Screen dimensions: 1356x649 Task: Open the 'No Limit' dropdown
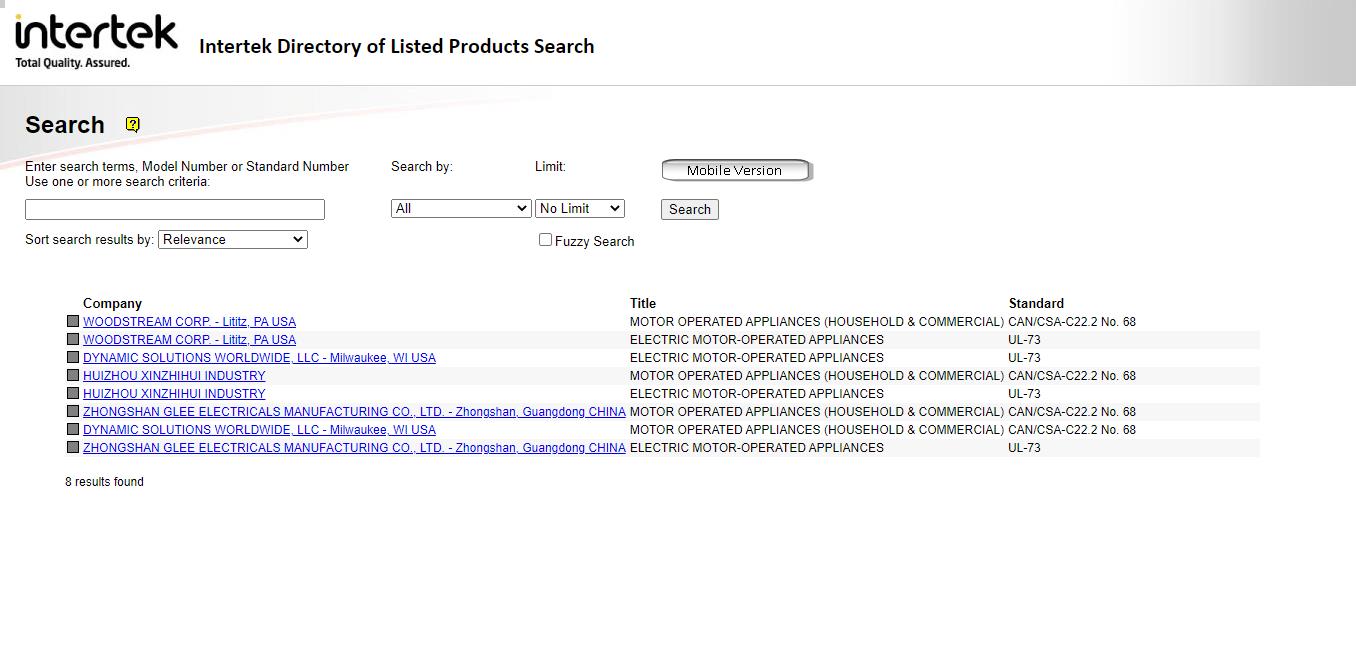pos(580,208)
